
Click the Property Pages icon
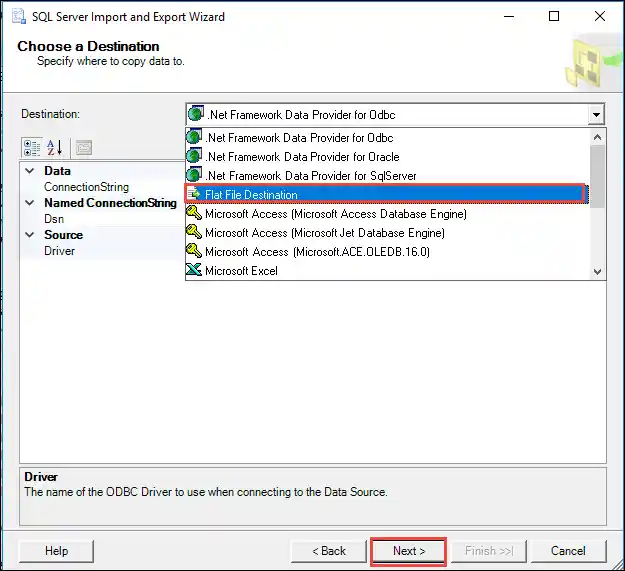coord(84,148)
